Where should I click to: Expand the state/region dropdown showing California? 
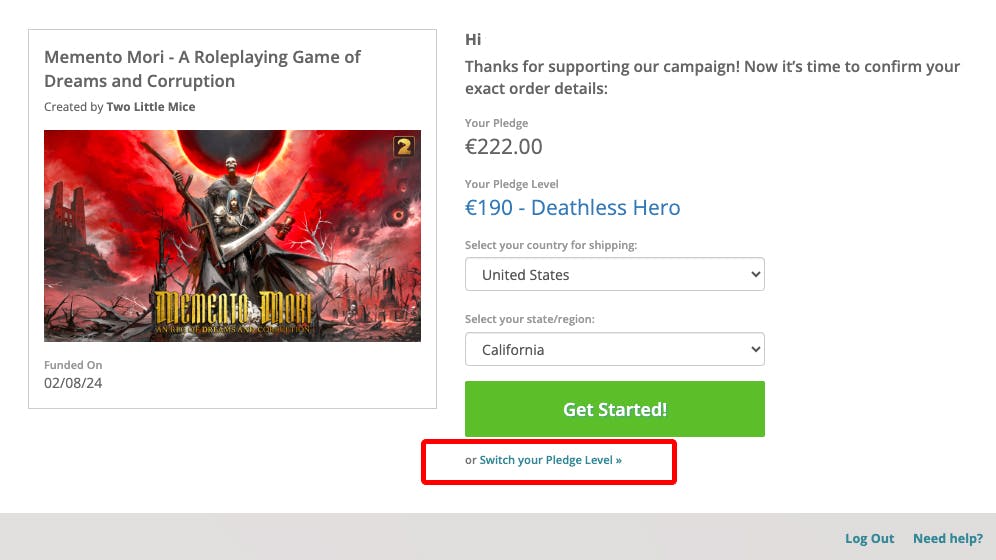[614, 350]
